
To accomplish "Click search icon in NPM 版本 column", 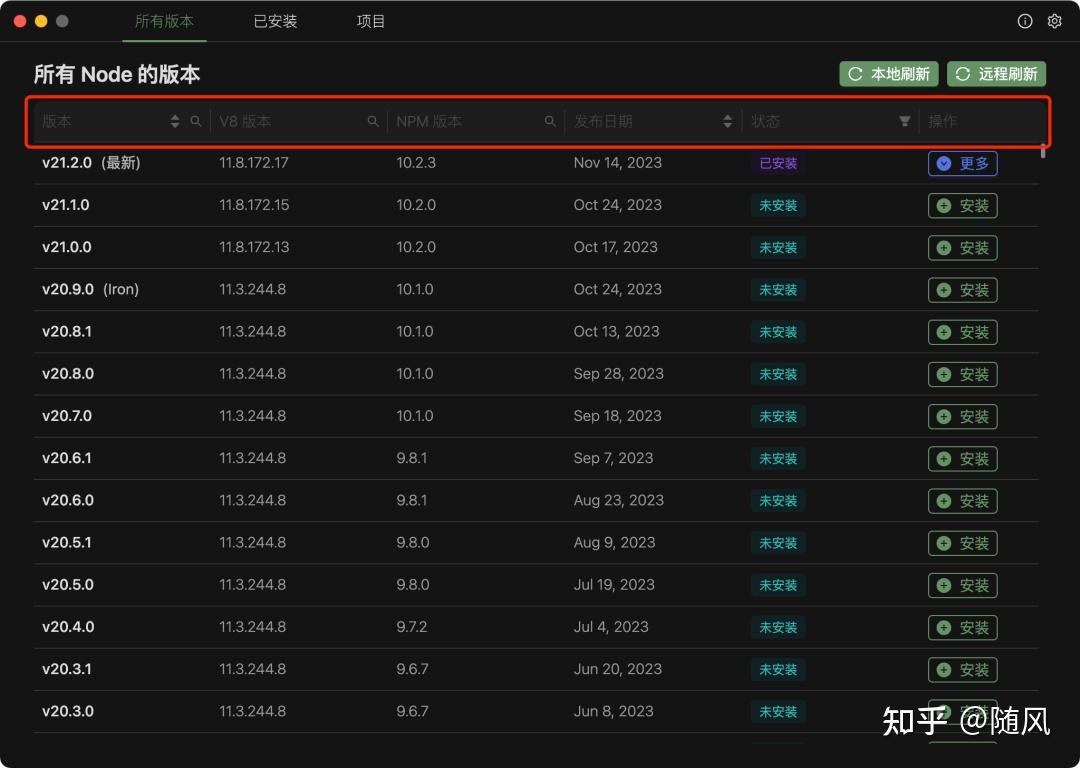I will tap(550, 121).
